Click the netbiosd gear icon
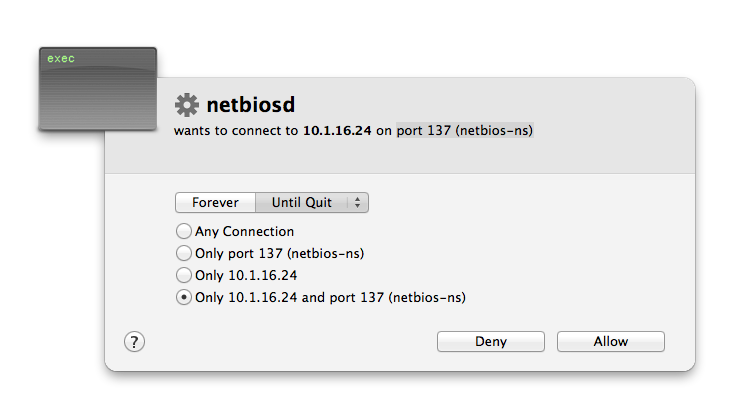This screenshot has height=411, width=729. [187, 105]
